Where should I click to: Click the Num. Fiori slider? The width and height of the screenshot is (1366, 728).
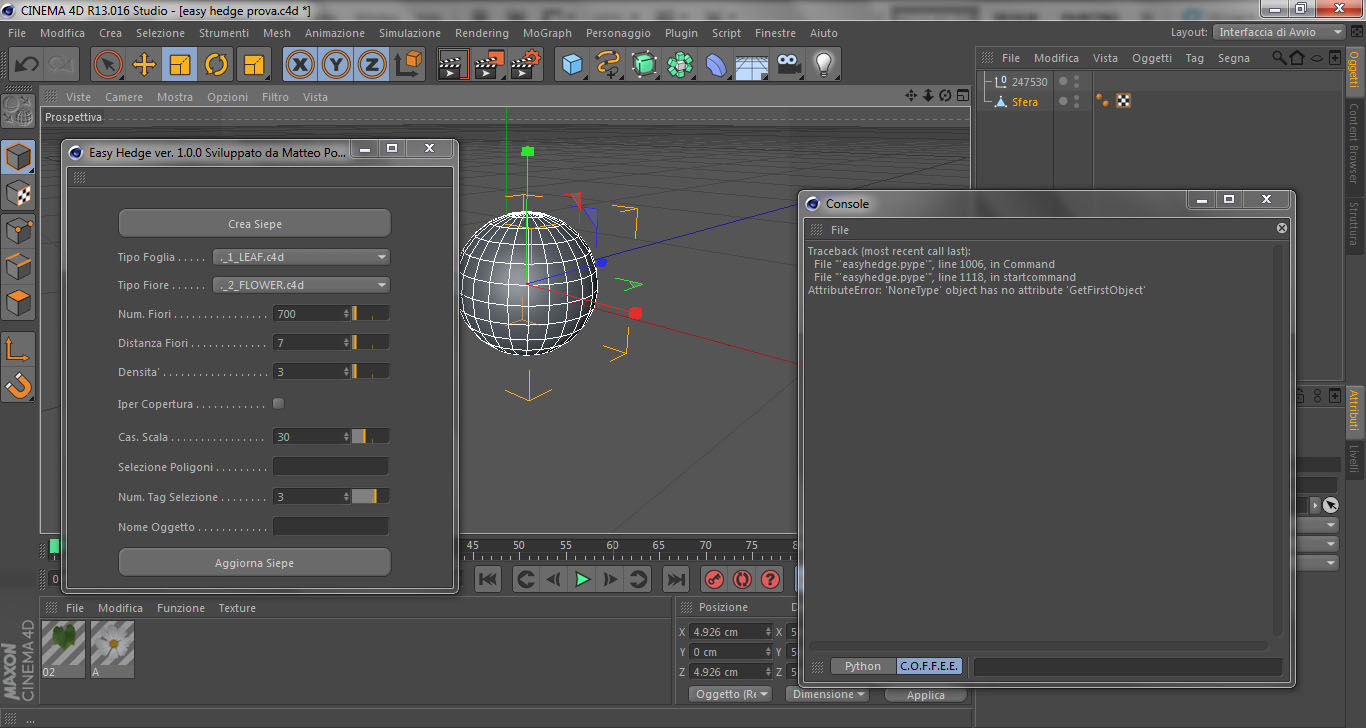[370, 314]
